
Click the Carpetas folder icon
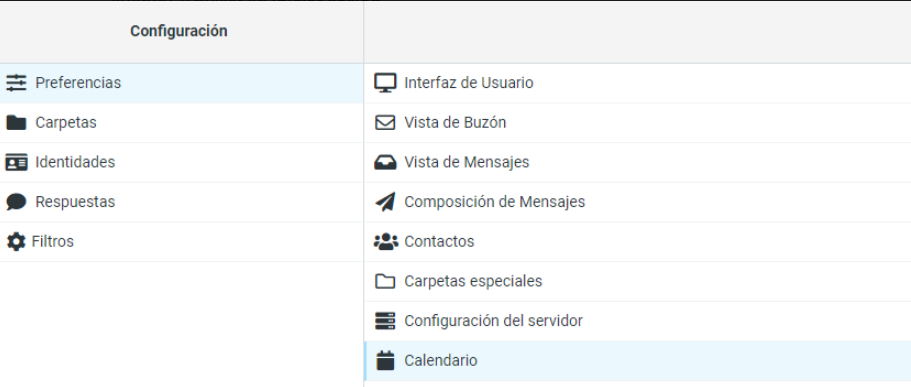click(x=16, y=123)
